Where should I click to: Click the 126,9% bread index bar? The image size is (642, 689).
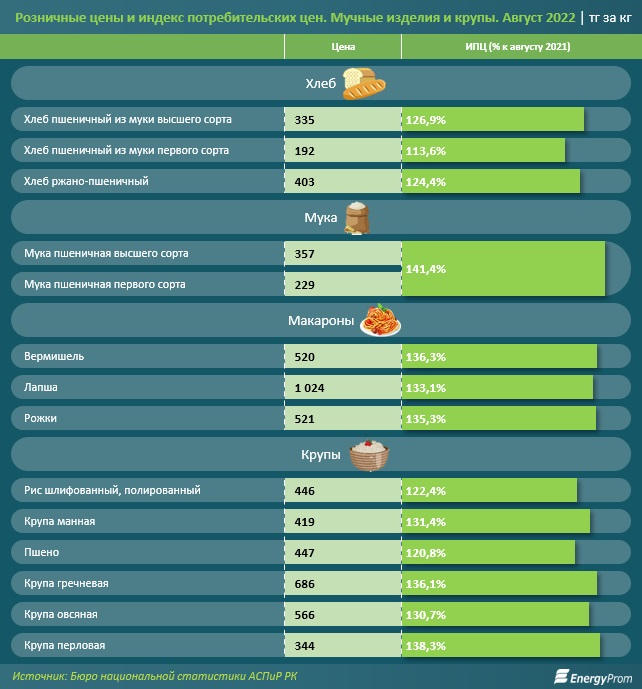click(493, 120)
